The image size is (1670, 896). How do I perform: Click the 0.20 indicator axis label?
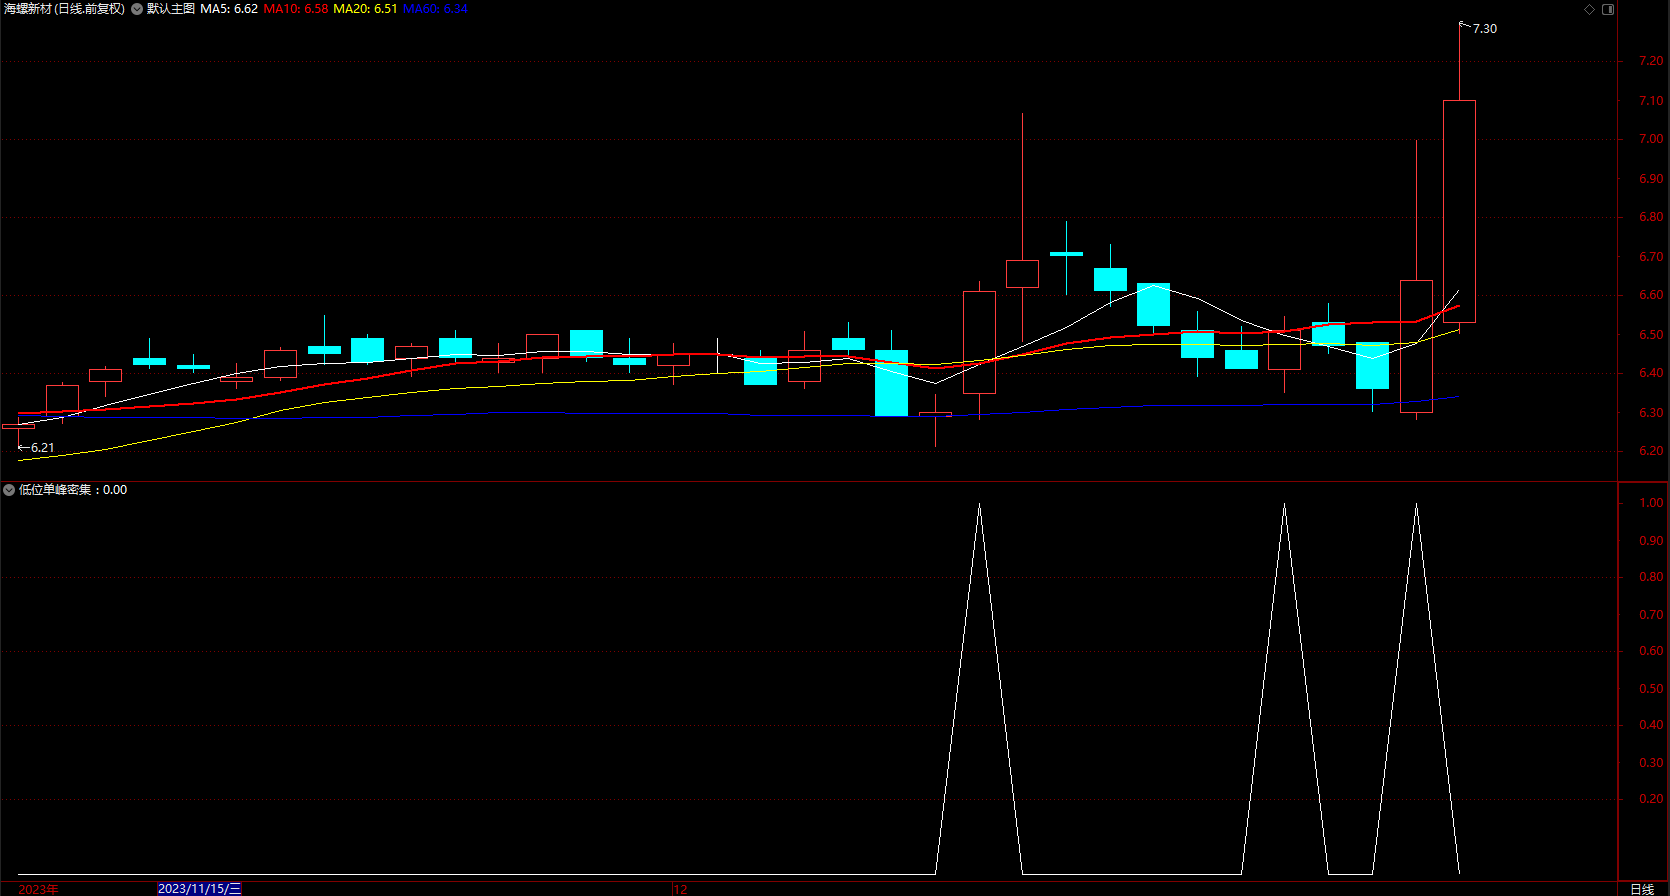(1651, 800)
